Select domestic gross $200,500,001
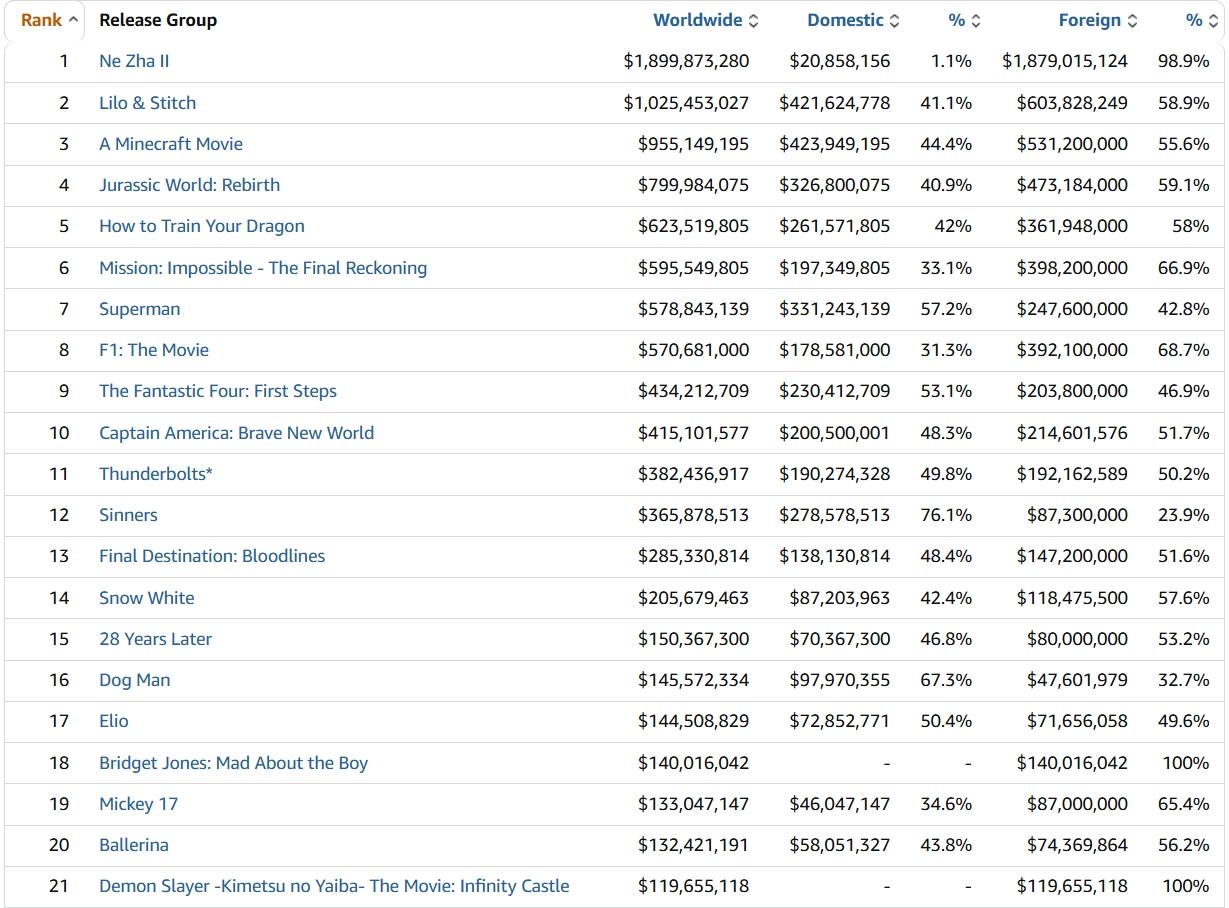The width and height of the screenshot is (1229, 908). [835, 433]
